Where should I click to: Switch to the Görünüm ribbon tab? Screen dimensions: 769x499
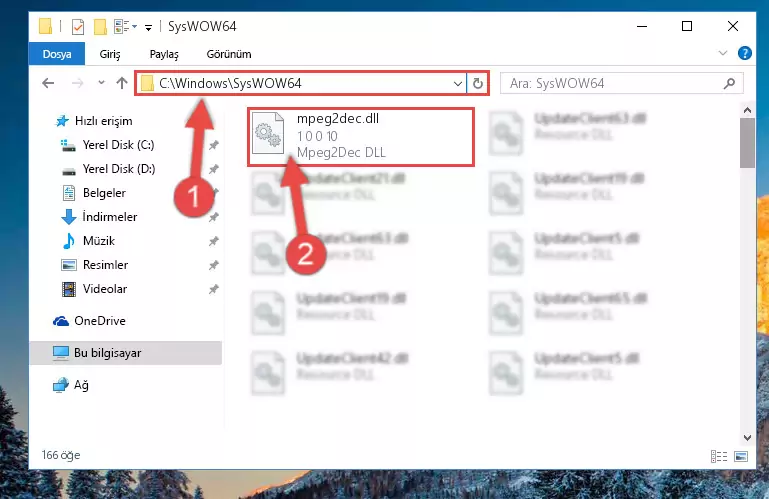229,54
